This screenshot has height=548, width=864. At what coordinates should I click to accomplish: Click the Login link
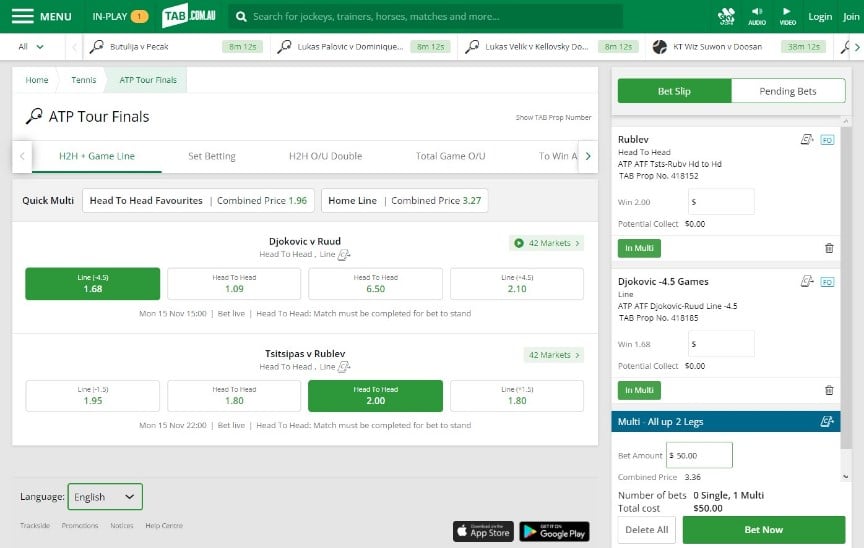pos(820,17)
